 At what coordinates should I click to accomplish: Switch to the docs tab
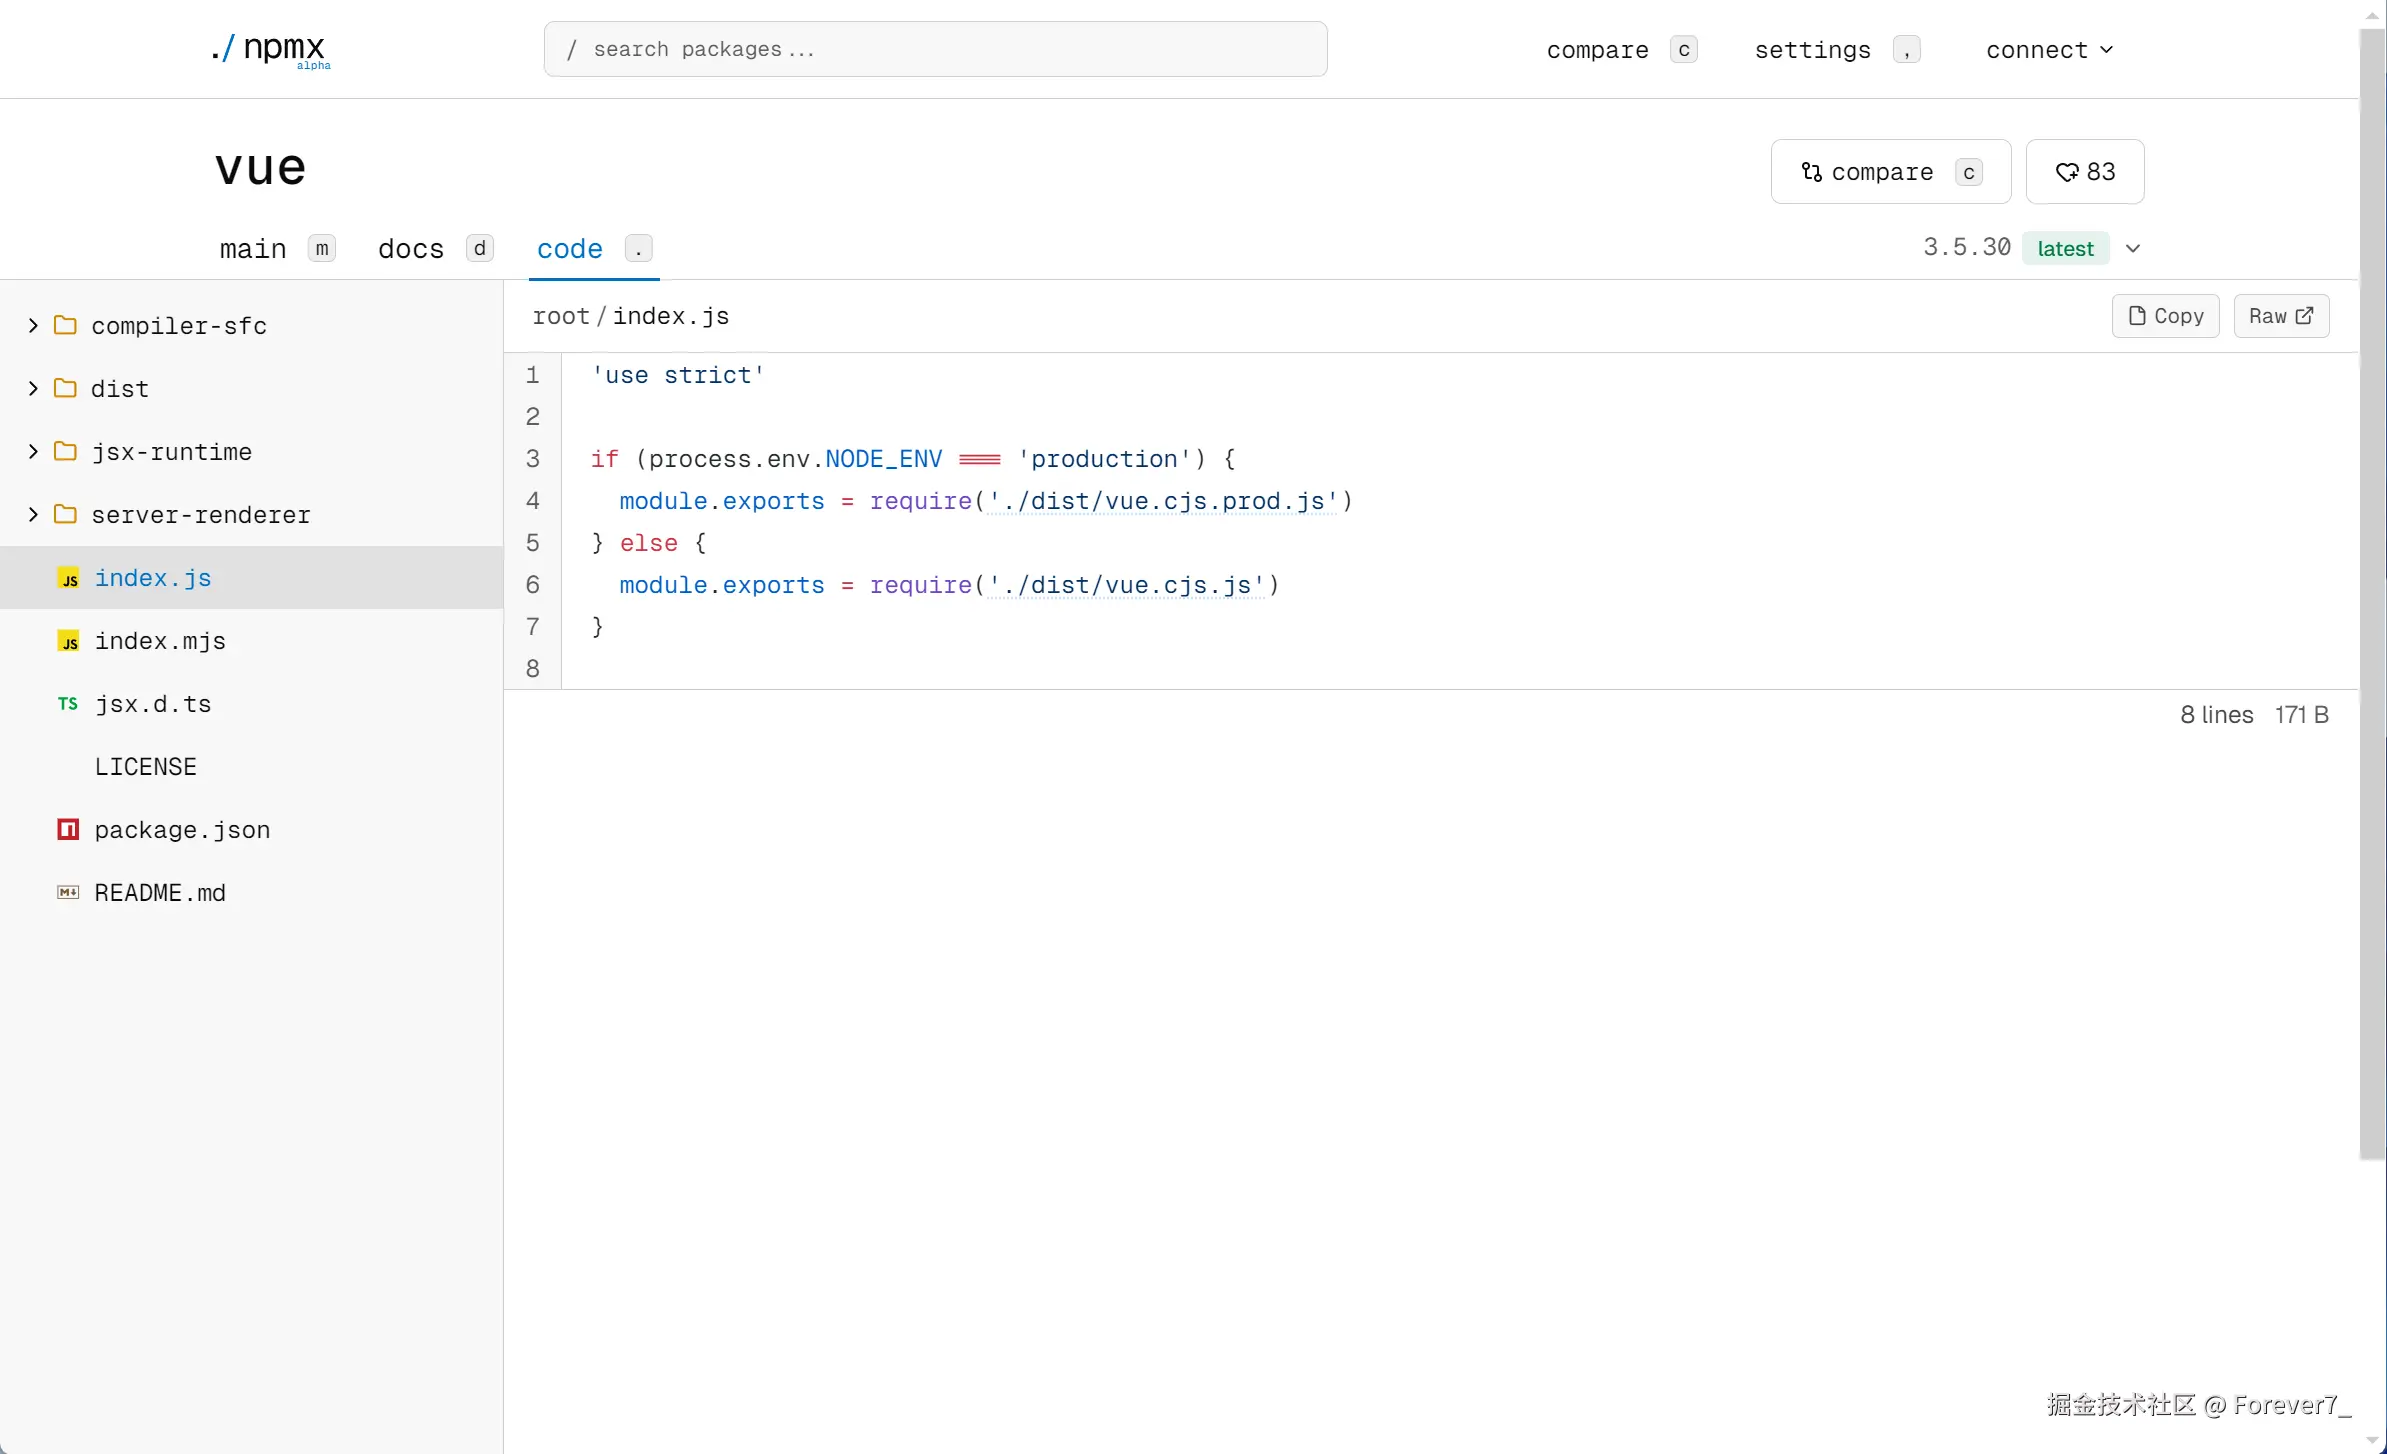pos(411,249)
